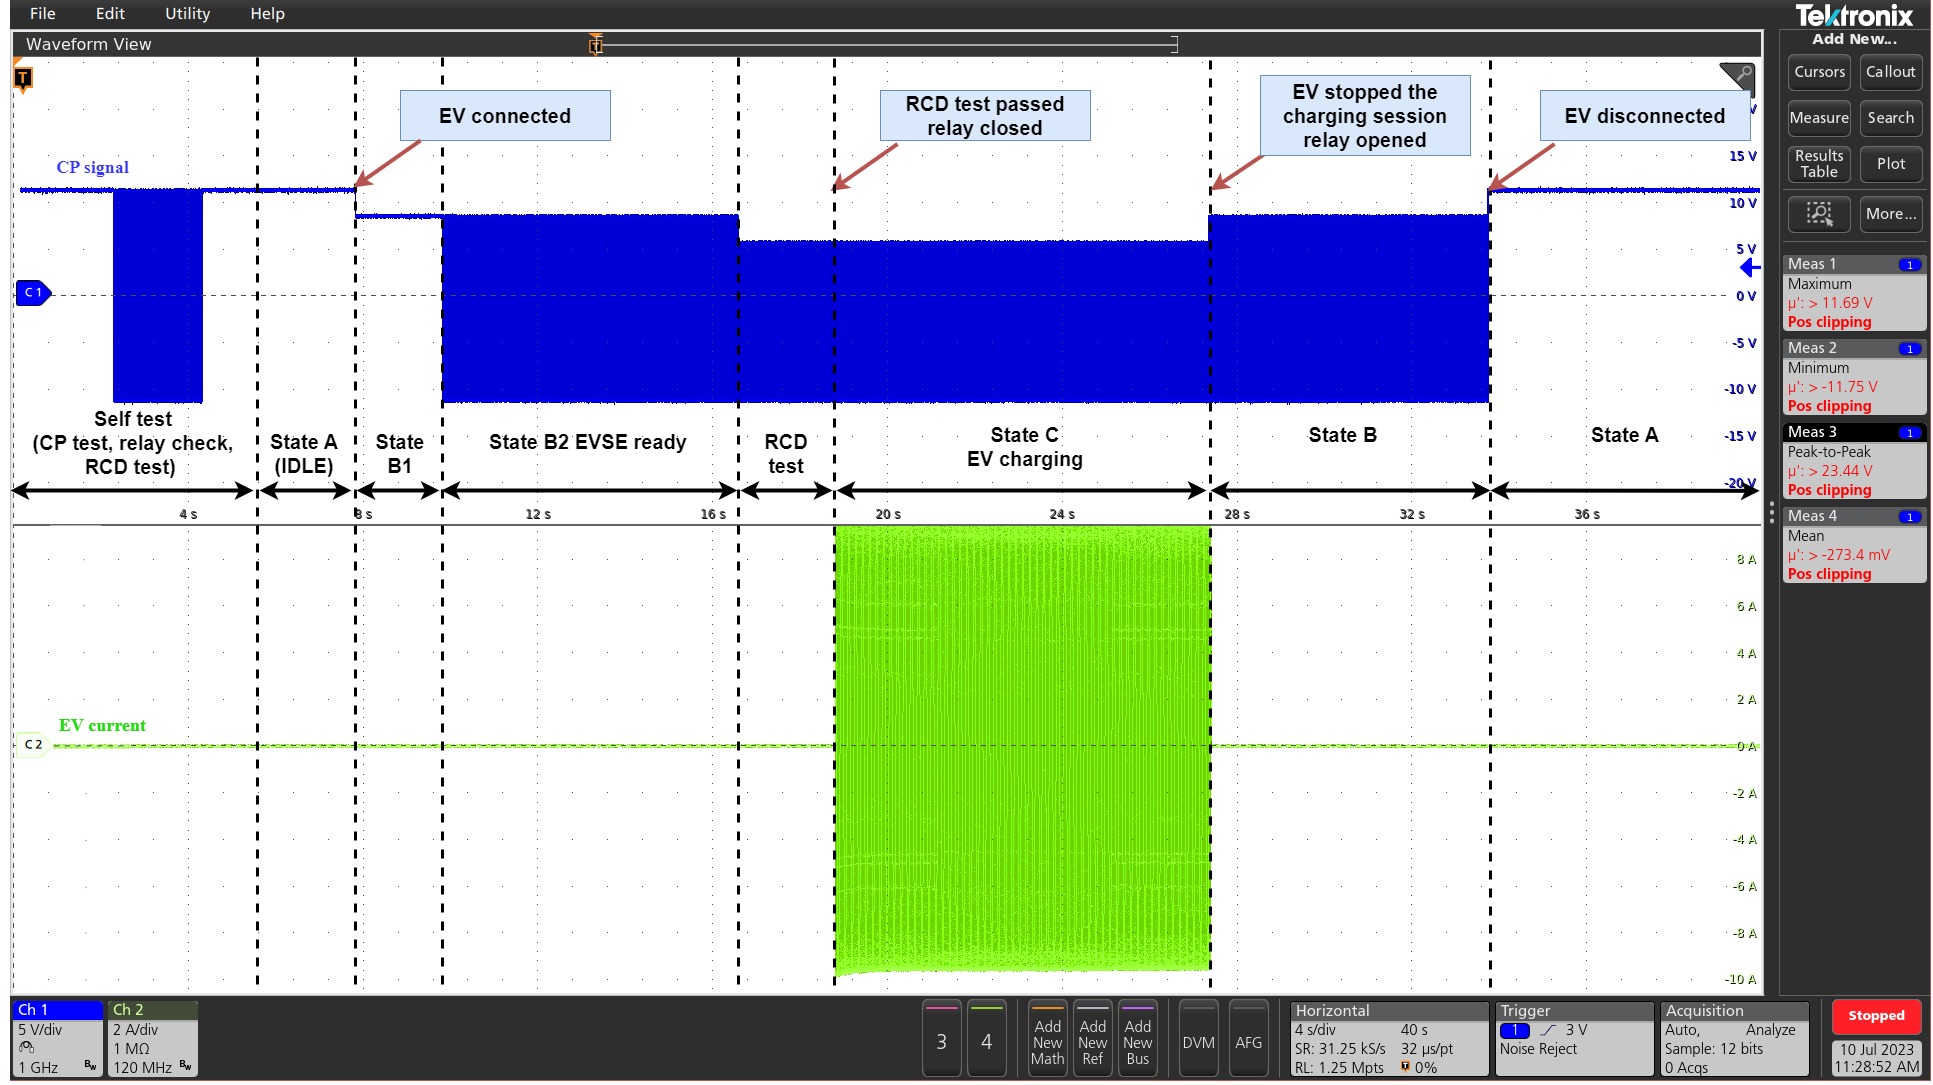Select the C1 channel handle on waveform
1933x1085 pixels.
(33, 293)
